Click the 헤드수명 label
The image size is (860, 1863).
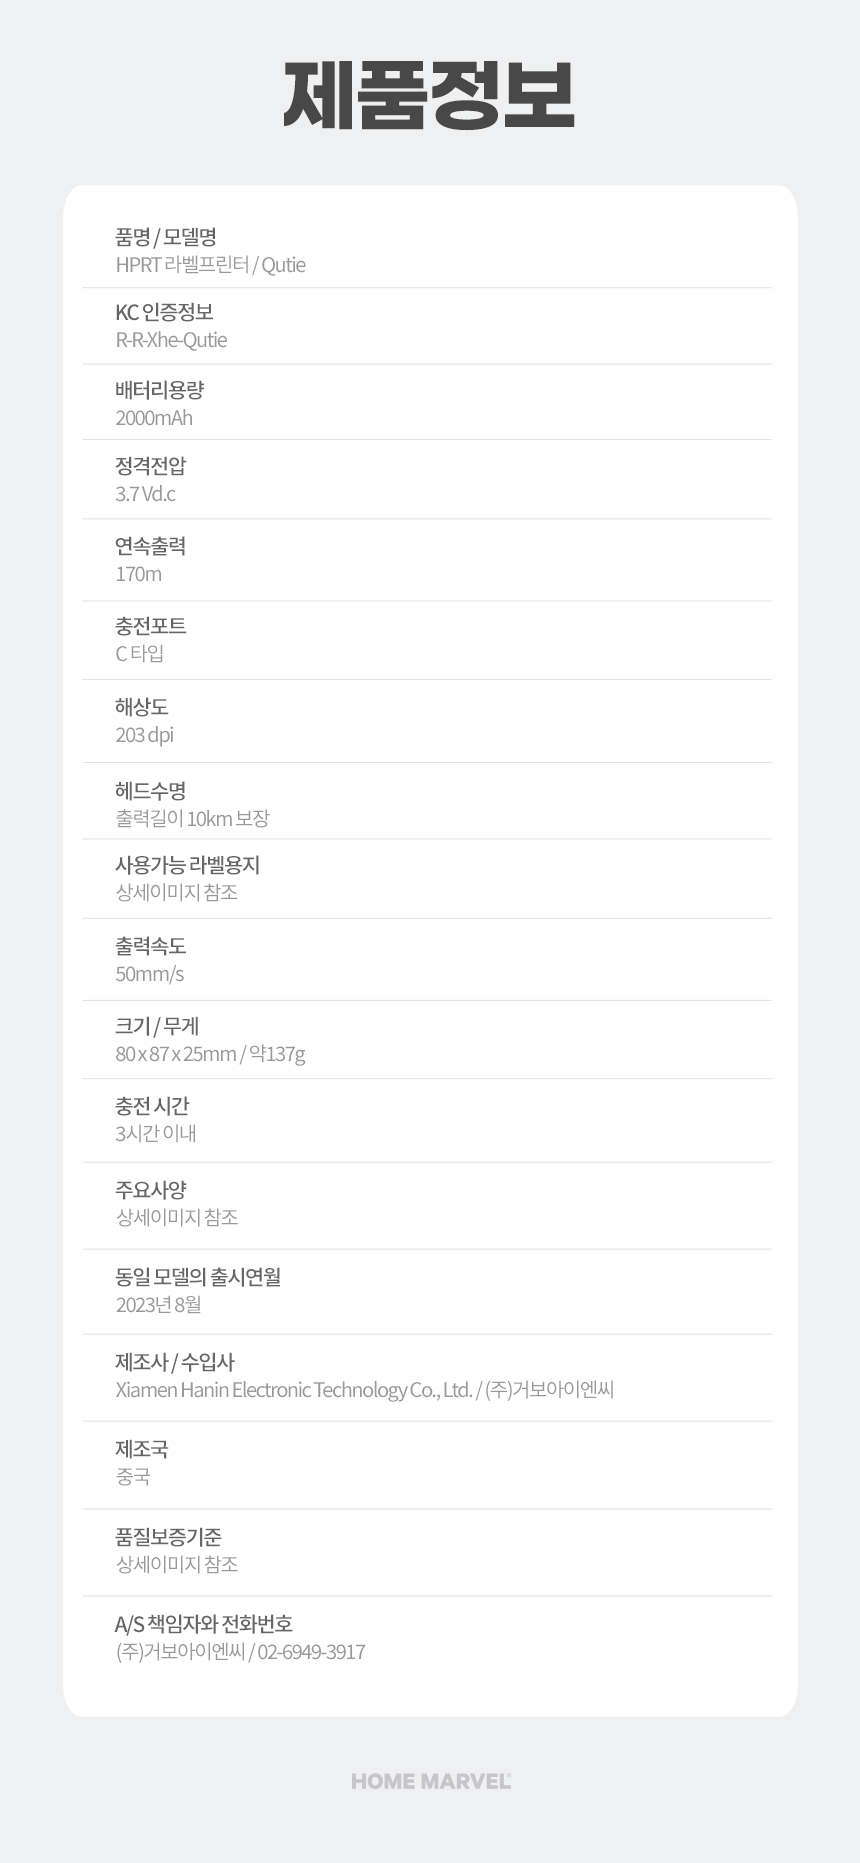coord(150,791)
